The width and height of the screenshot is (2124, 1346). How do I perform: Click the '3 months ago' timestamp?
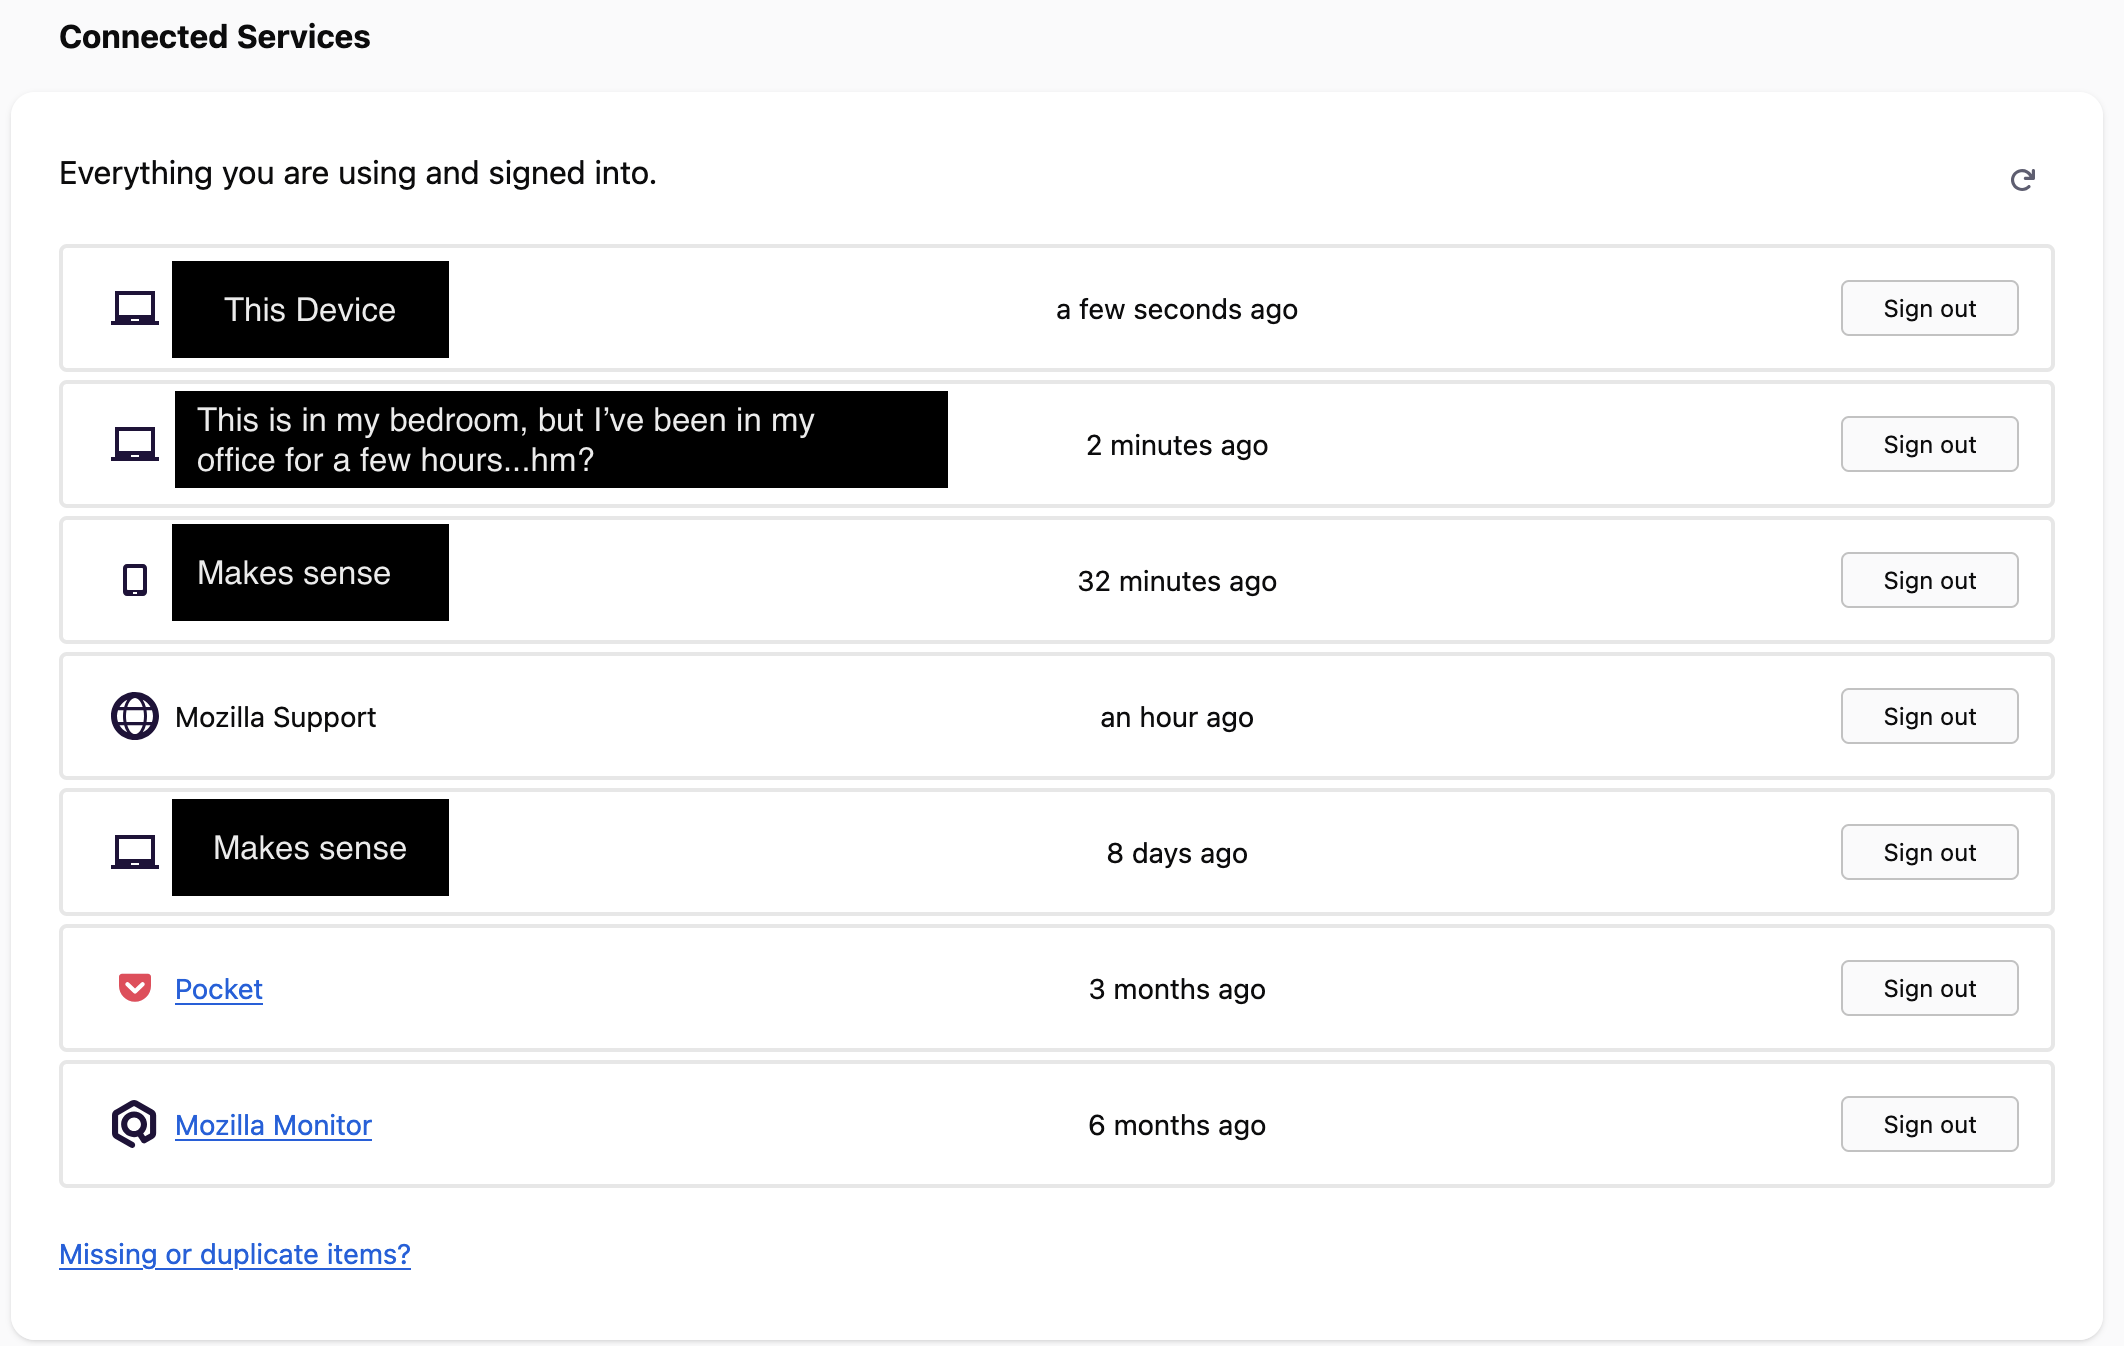coord(1177,989)
